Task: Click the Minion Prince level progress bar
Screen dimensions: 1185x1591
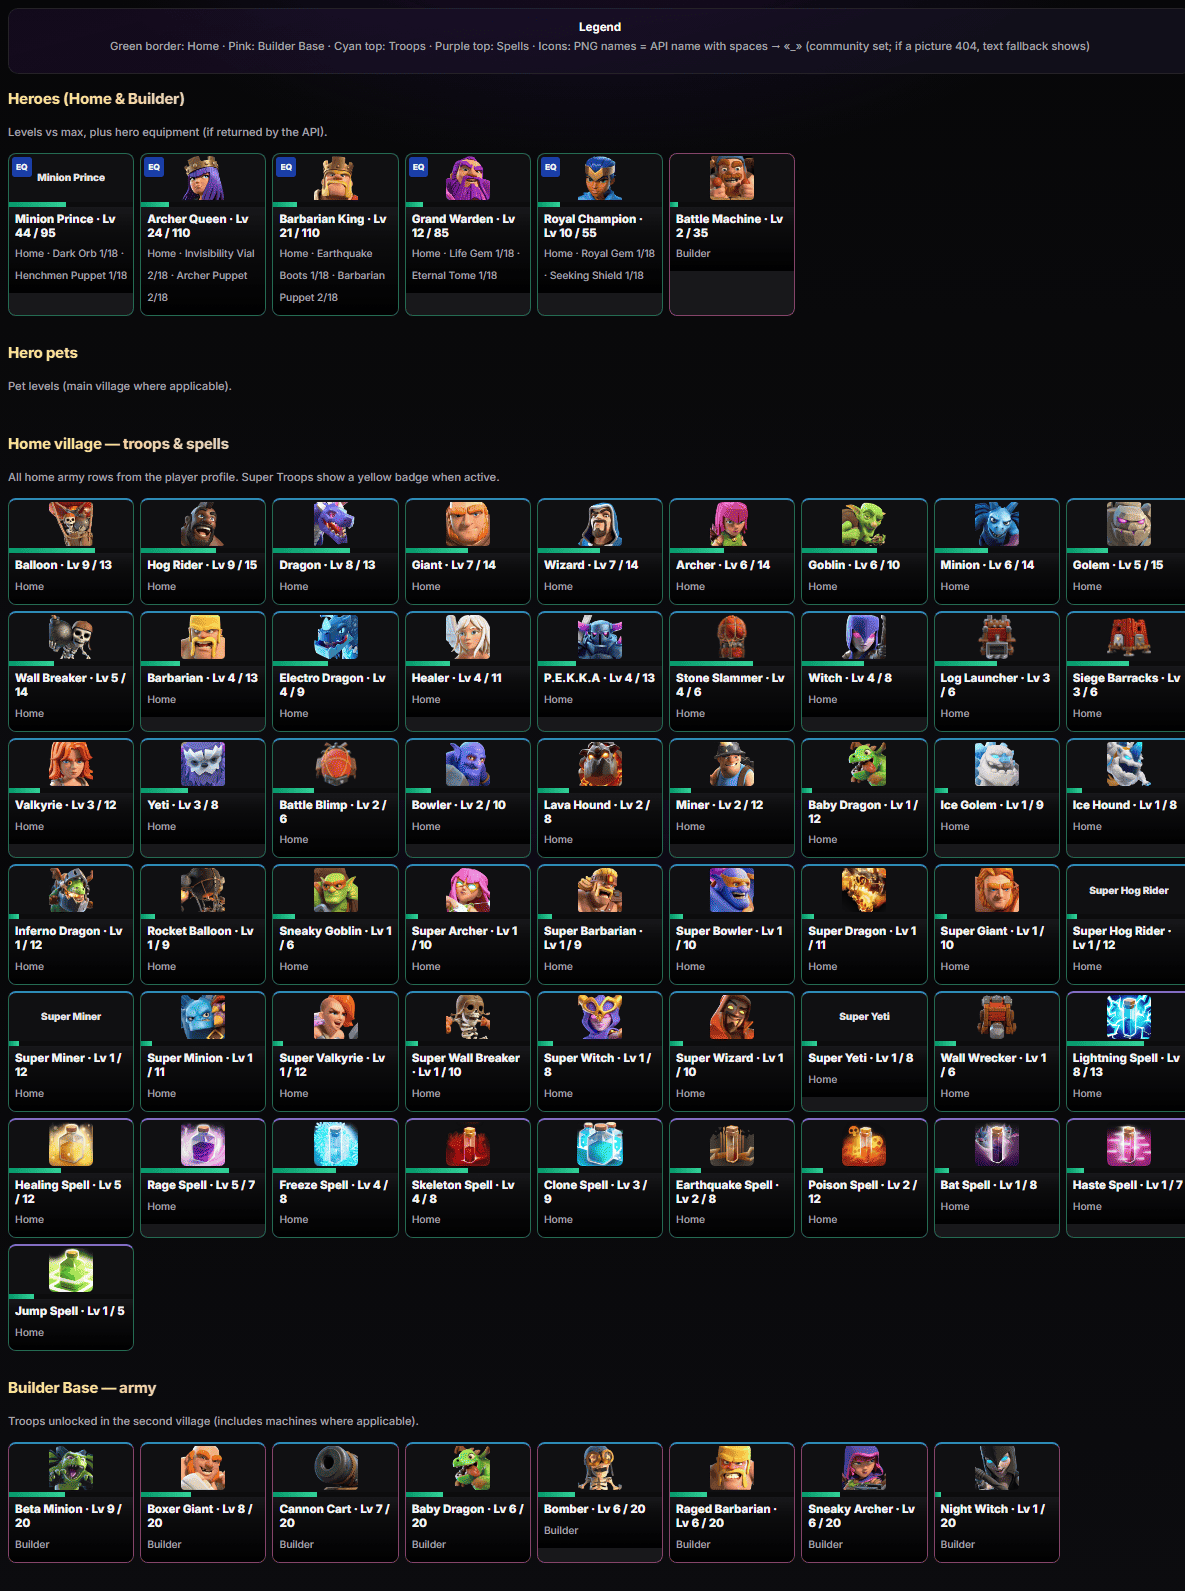Action: pyautogui.click(x=71, y=204)
